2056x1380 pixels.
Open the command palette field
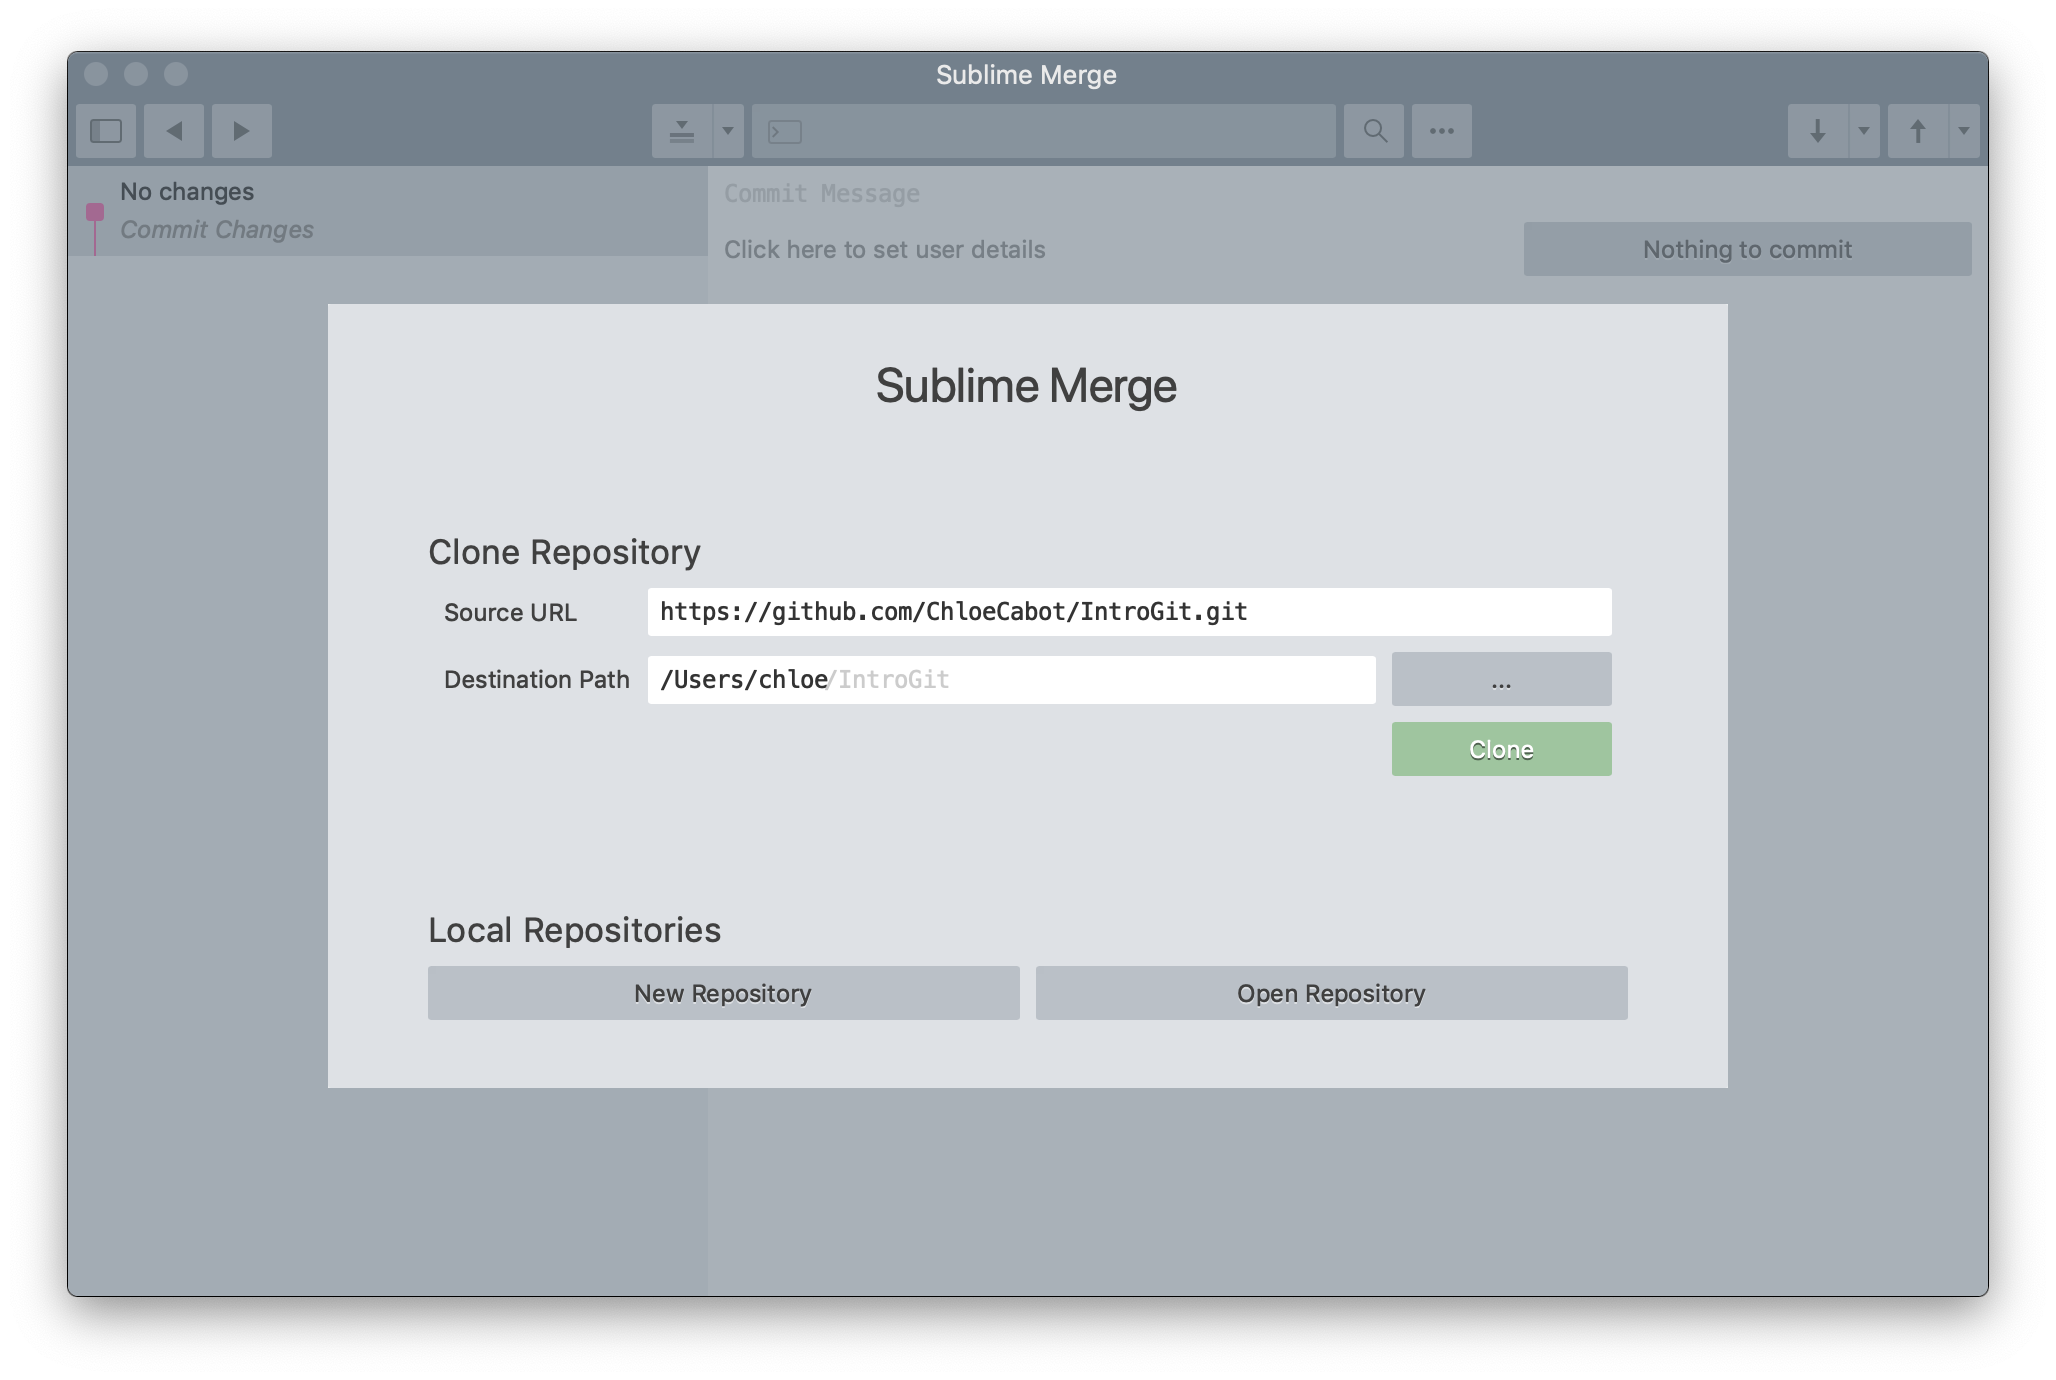1044,131
